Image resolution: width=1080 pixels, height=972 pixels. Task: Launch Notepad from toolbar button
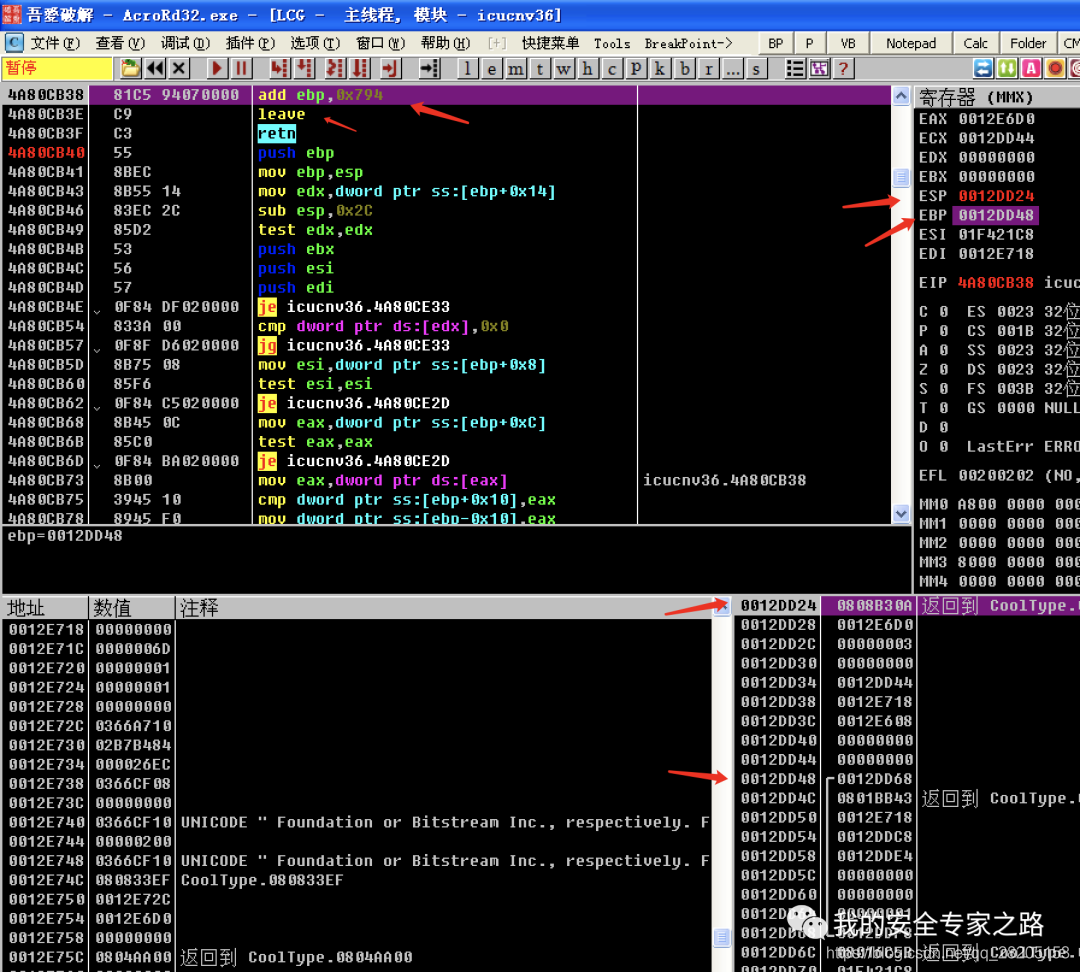pos(911,43)
